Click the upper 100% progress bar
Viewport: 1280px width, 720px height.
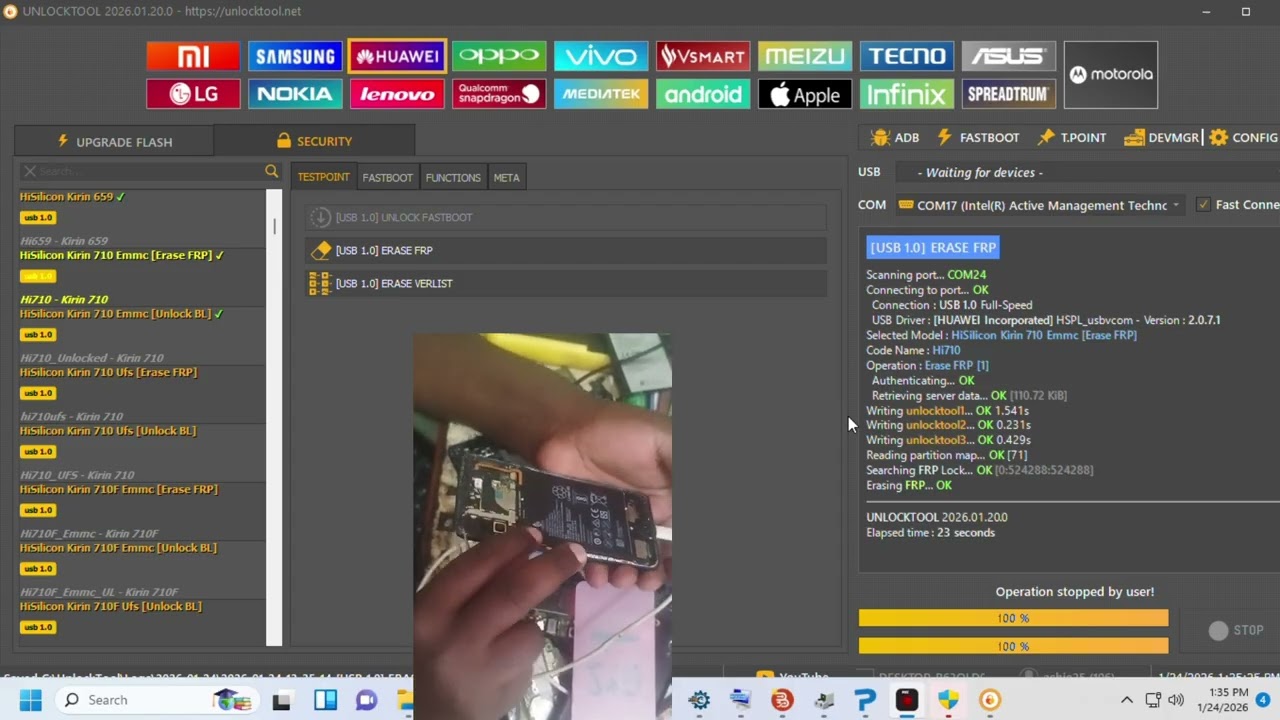coord(1013,618)
